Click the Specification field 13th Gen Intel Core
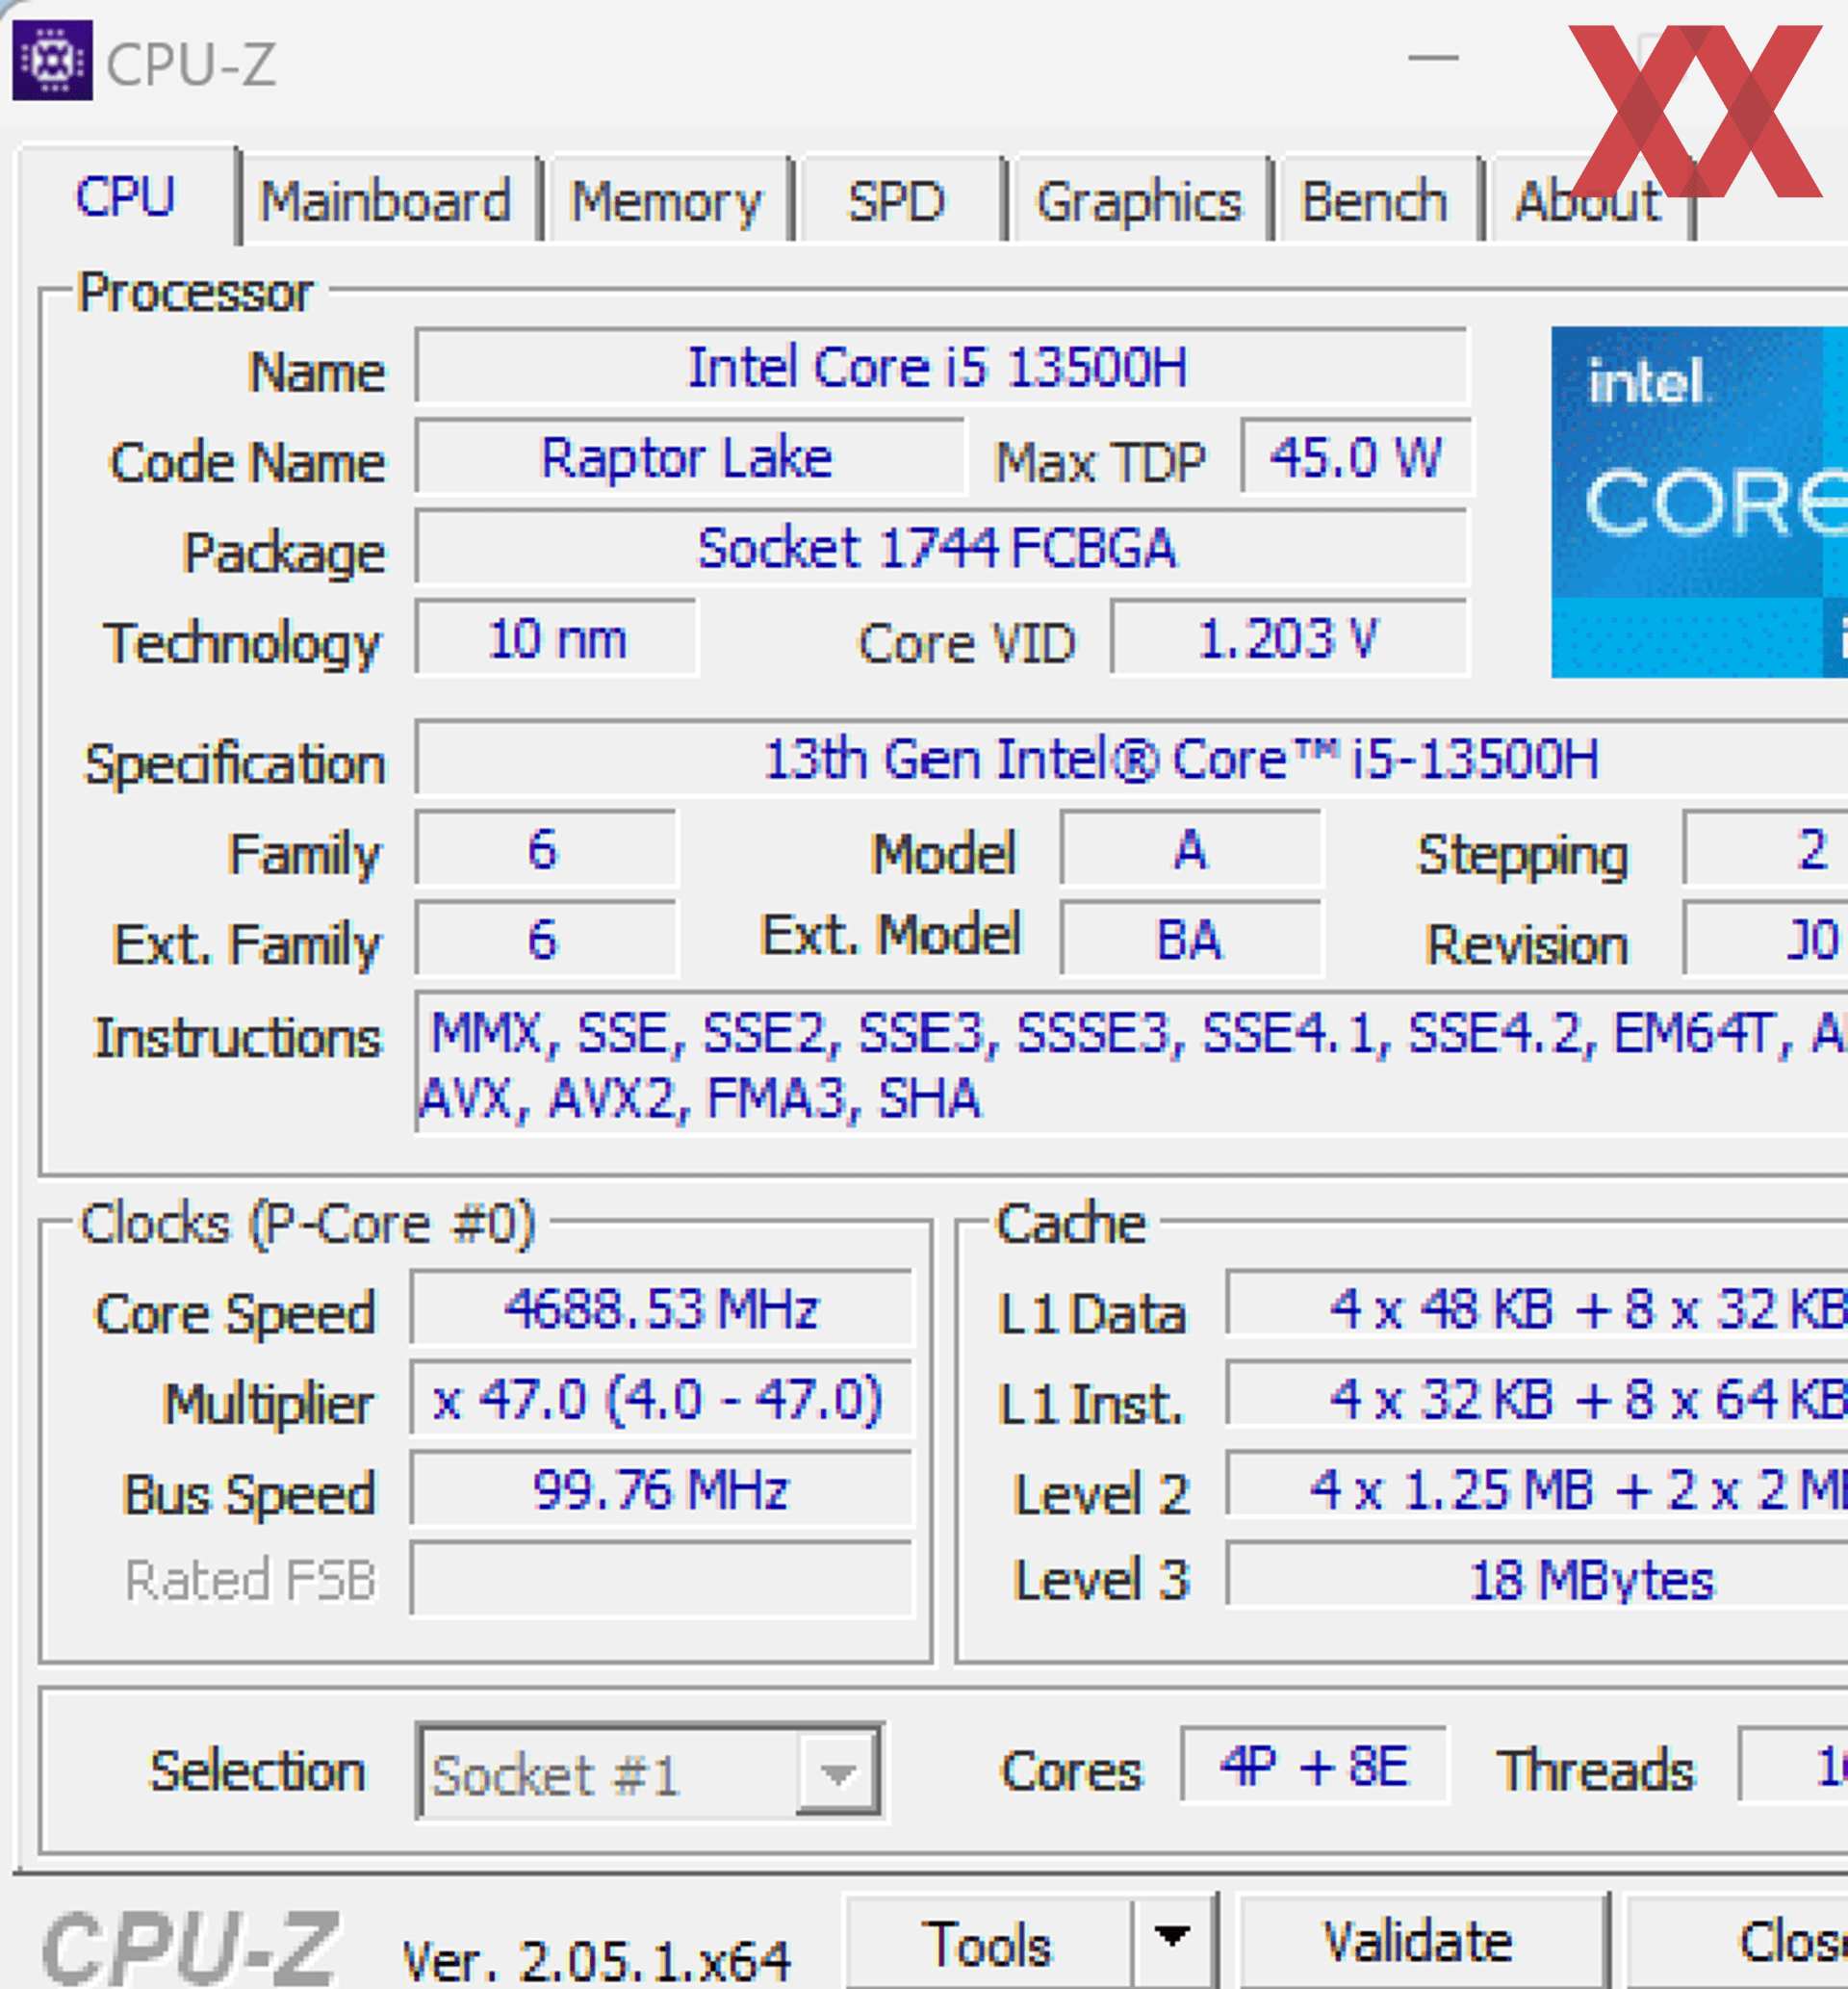 click(1132, 759)
